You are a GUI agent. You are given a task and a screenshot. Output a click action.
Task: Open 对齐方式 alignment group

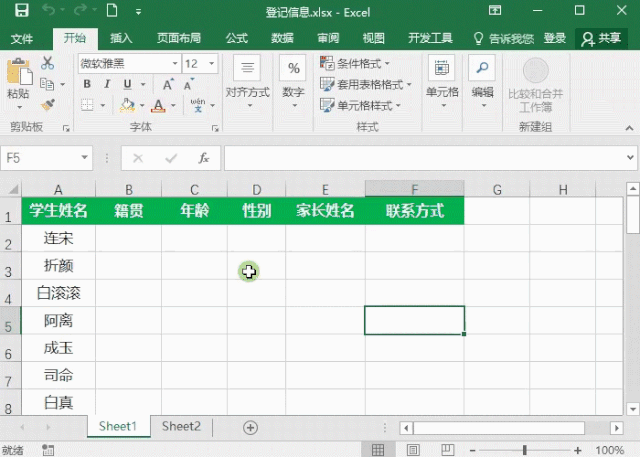pyautogui.click(x=247, y=84)
